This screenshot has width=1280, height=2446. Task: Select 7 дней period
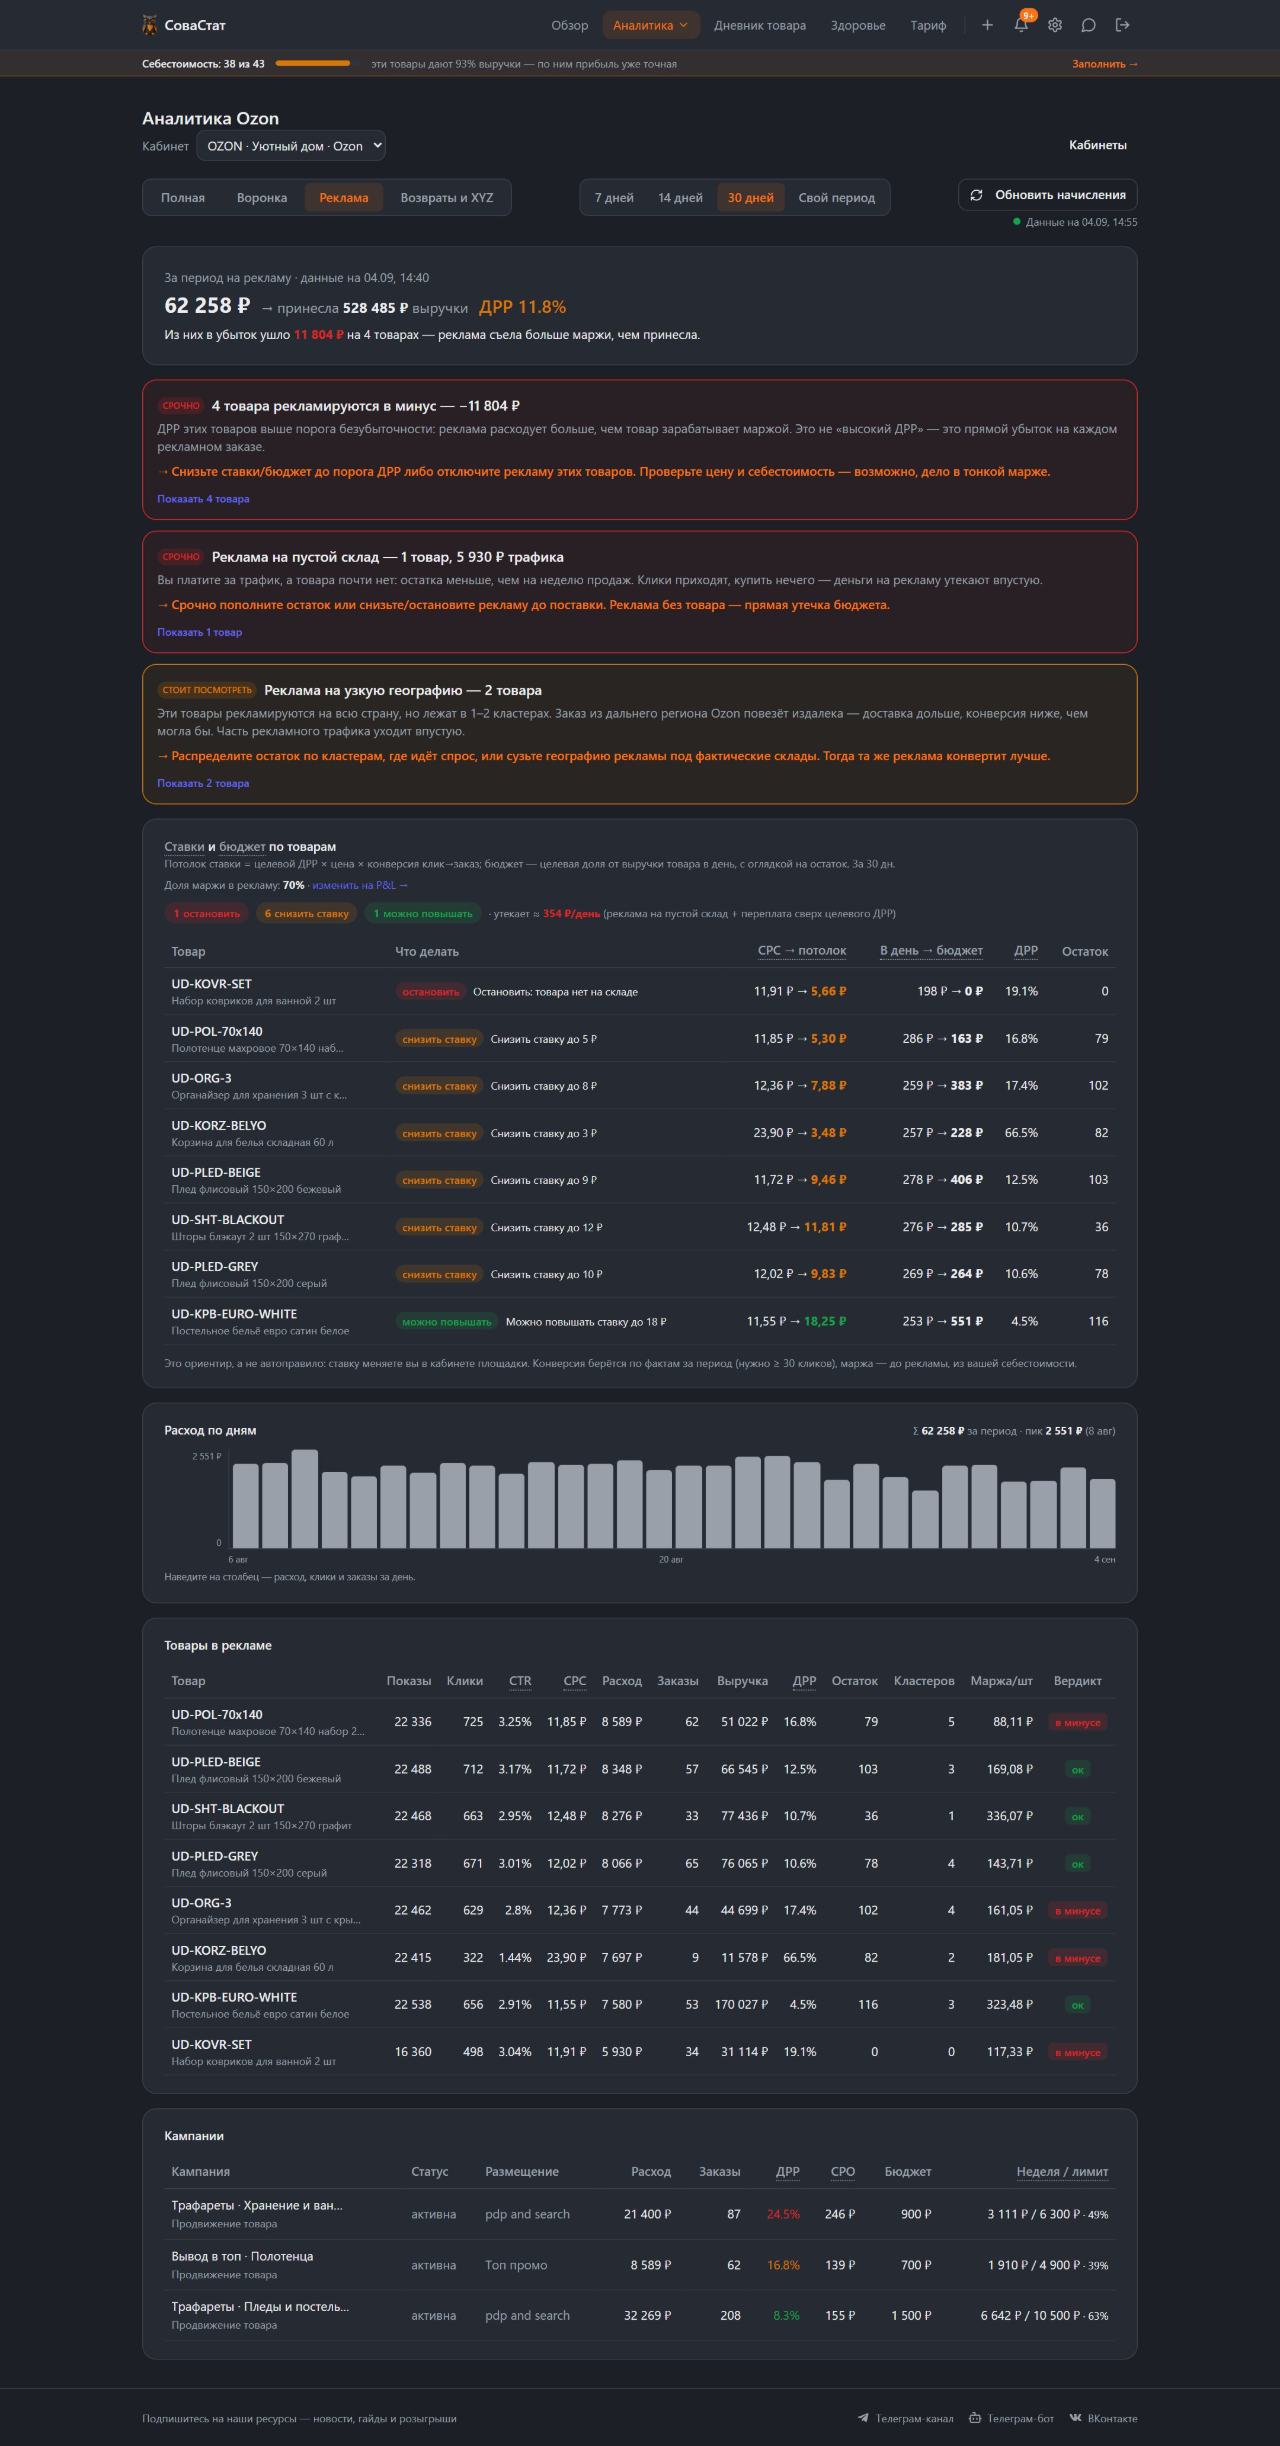(x=614, y=198)
